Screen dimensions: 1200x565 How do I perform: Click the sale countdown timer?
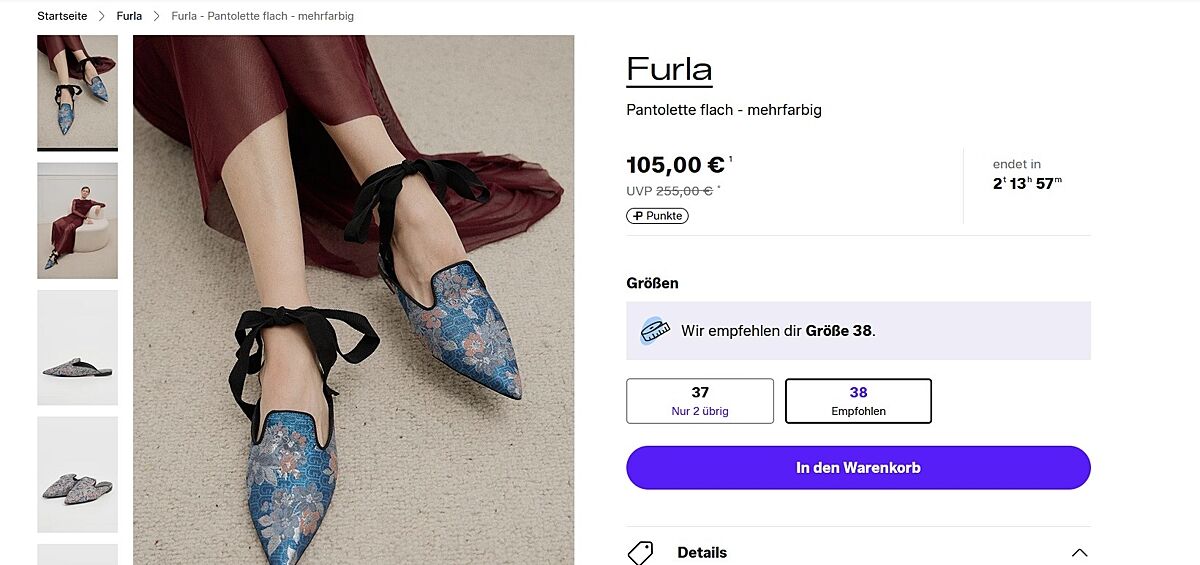tap(1027, 183)
